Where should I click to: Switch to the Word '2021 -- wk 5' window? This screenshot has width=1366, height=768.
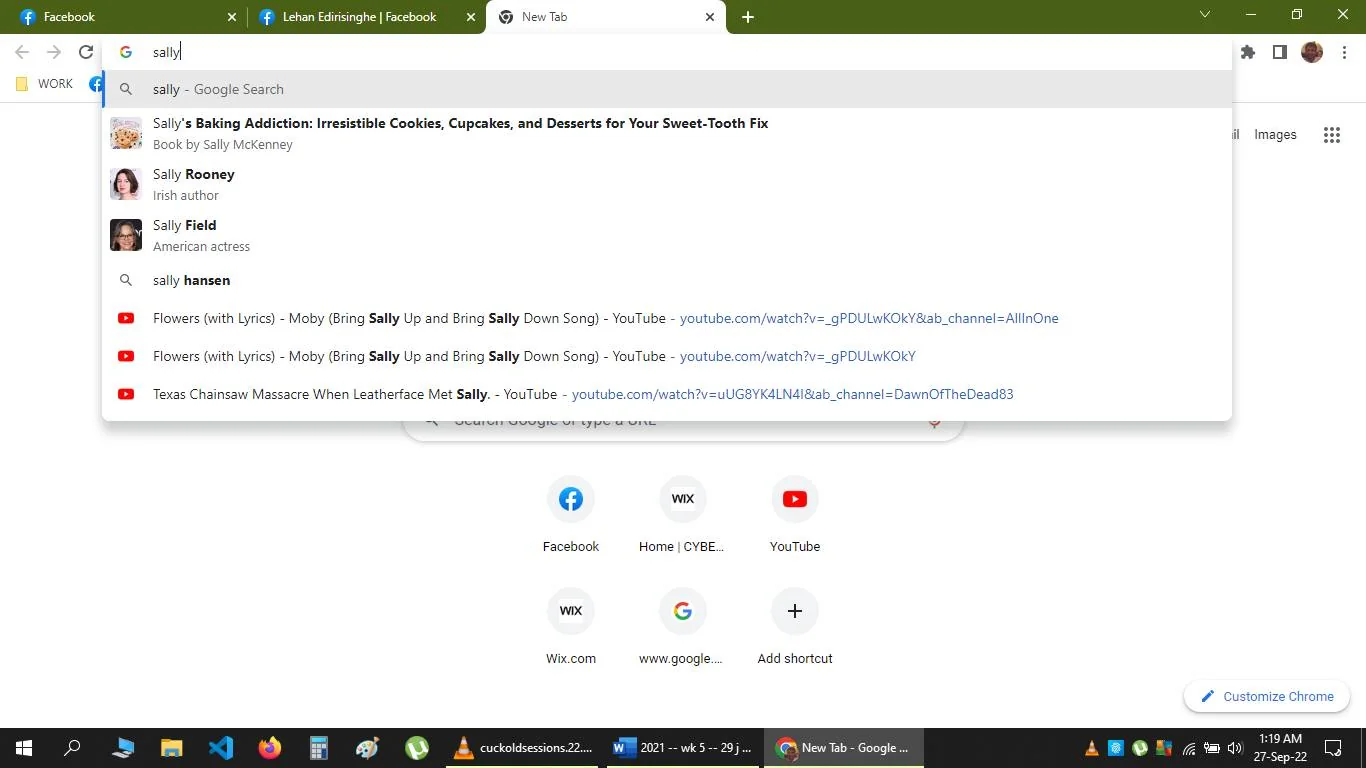tap(684, 748)
